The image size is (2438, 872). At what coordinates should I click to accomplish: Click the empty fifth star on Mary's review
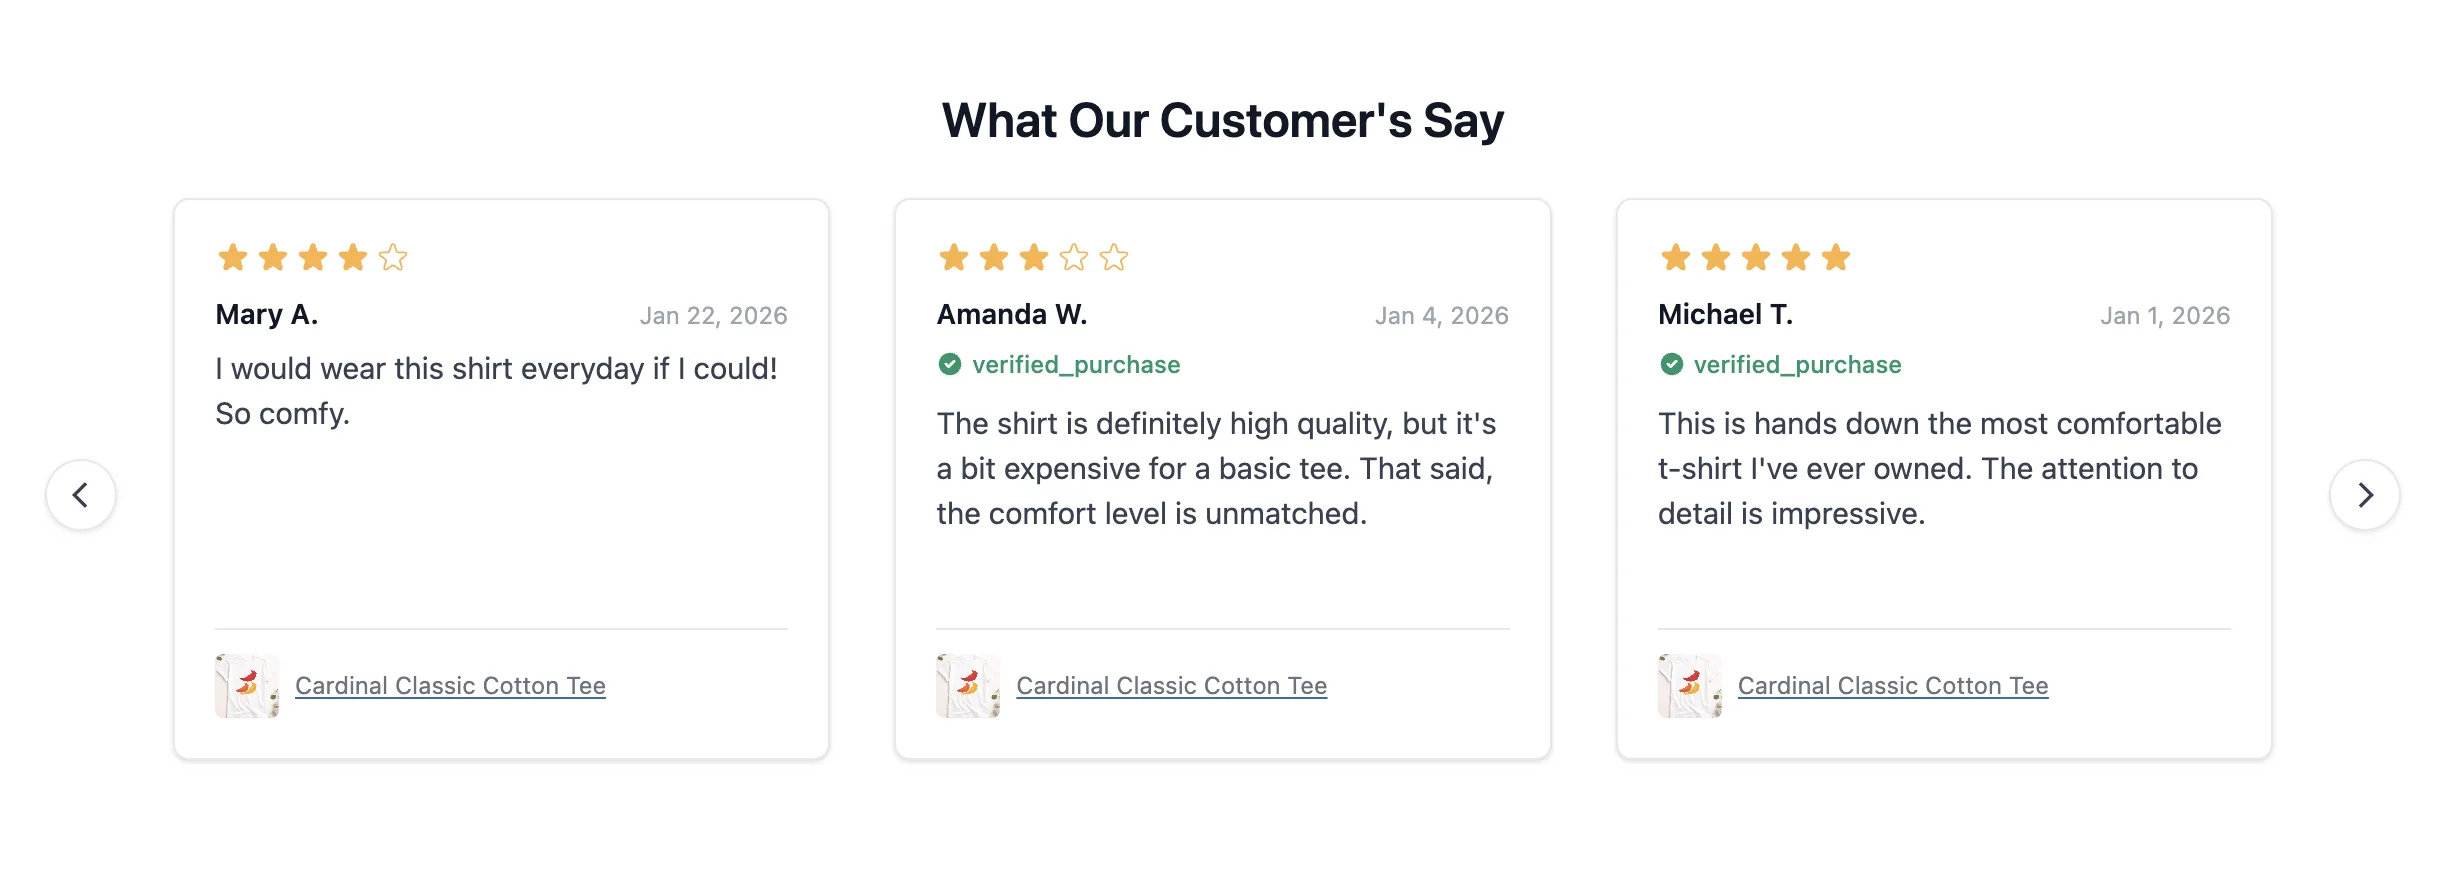pyautogui.click(x=393, y=258)
